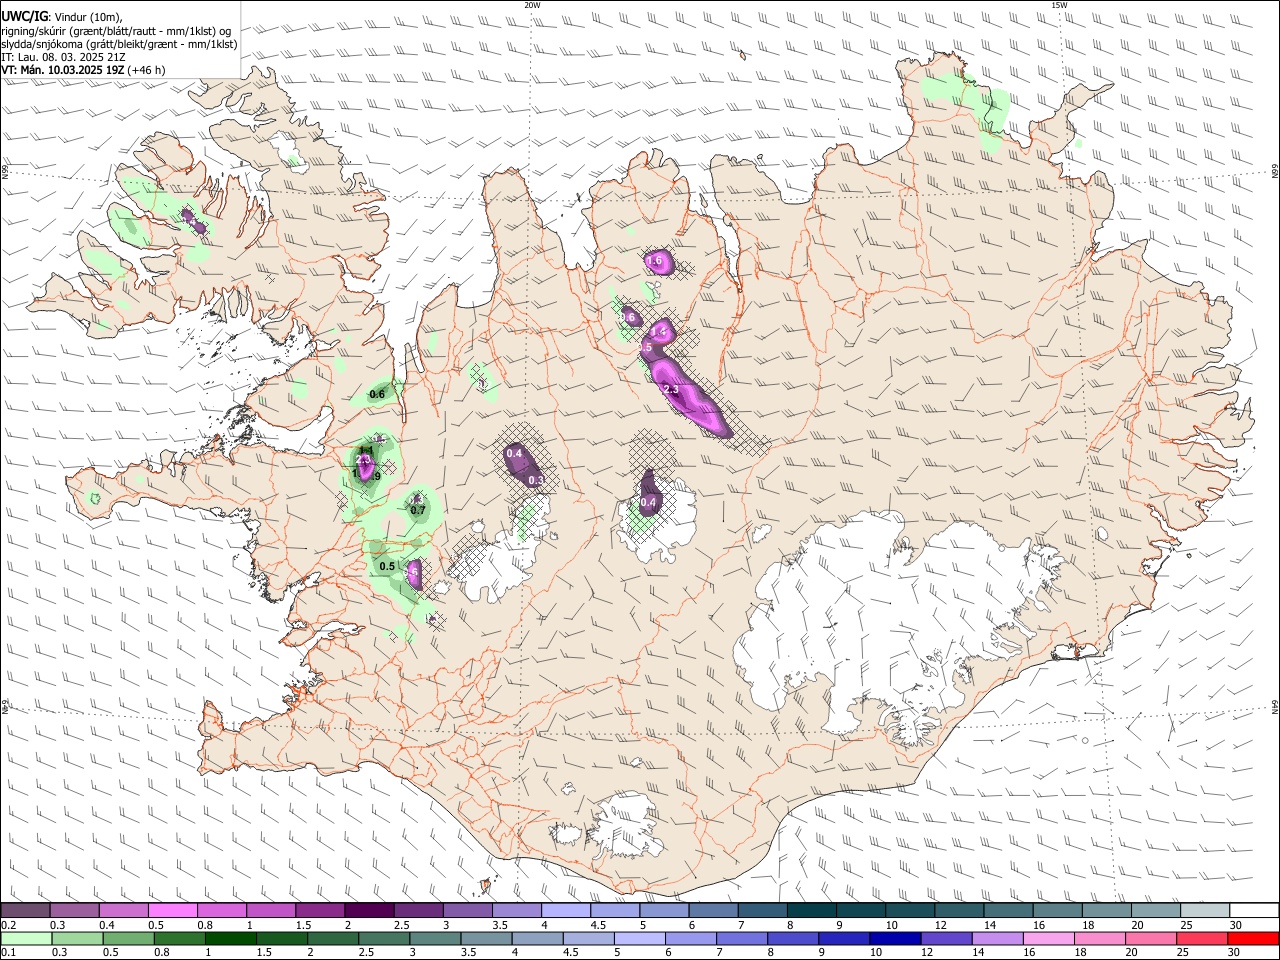Click the 20W longitude label

[x=532, y=5]
